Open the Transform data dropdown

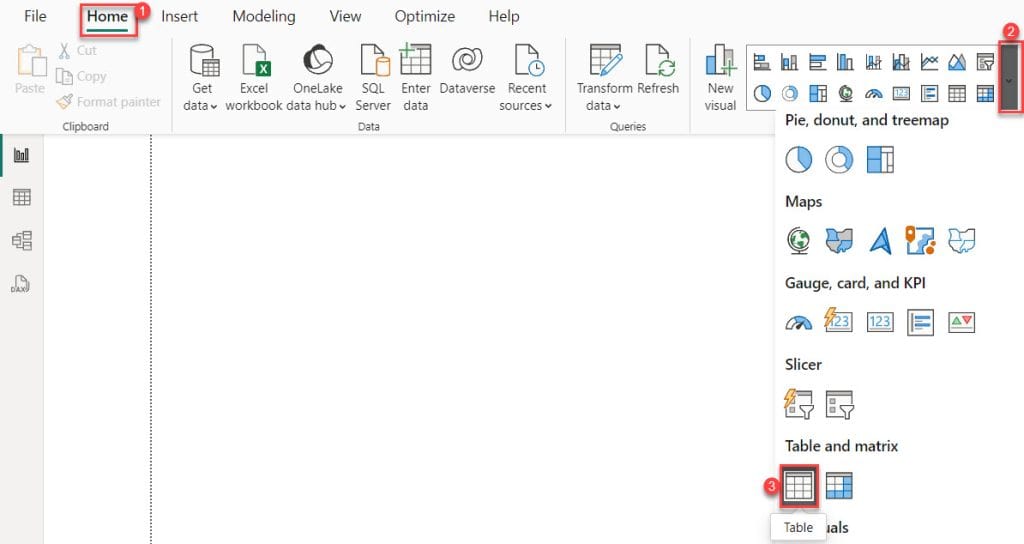click(x=604, y=78)
